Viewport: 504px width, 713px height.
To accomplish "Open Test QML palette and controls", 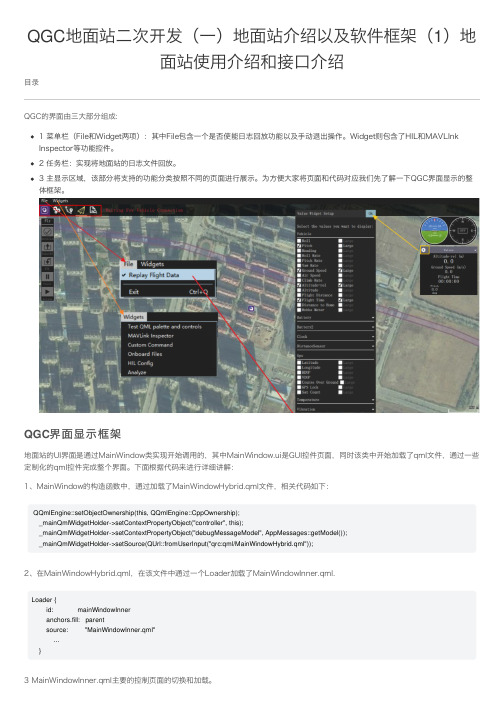I will click(164, 326).
